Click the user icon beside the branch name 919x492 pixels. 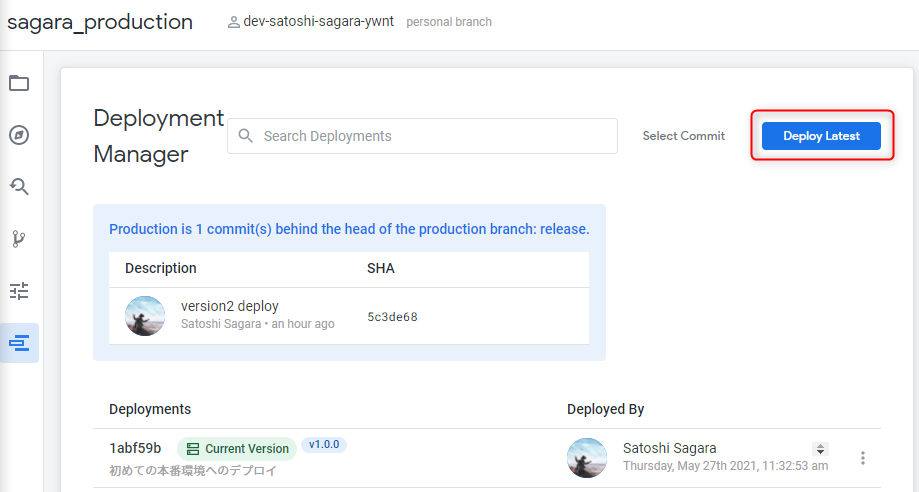(x=233, y=22)
